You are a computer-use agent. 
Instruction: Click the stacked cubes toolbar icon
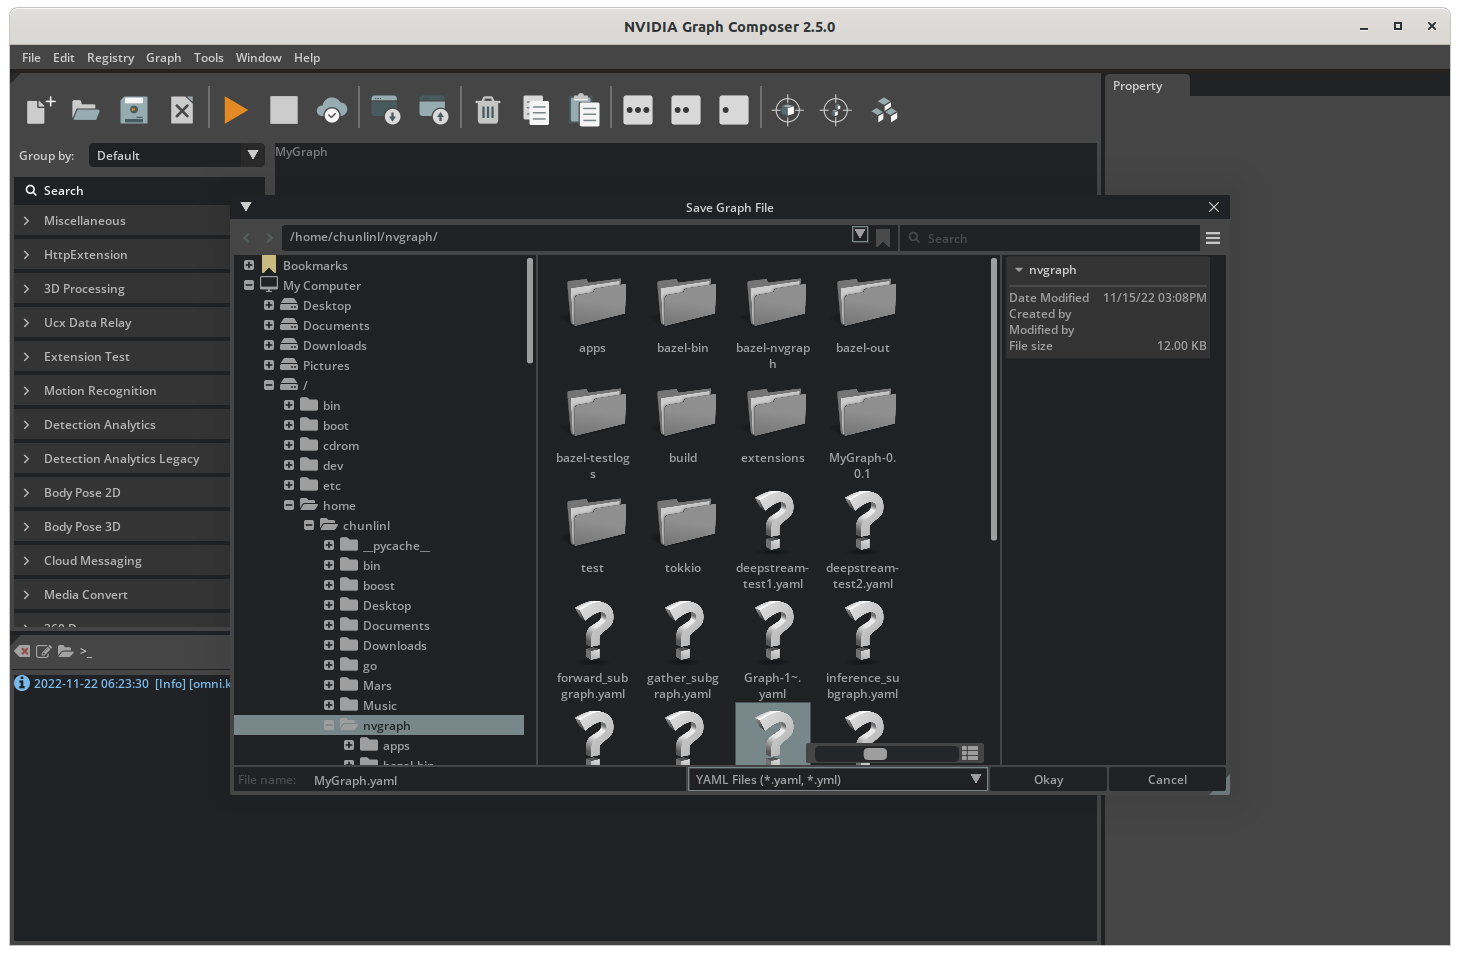884,110
